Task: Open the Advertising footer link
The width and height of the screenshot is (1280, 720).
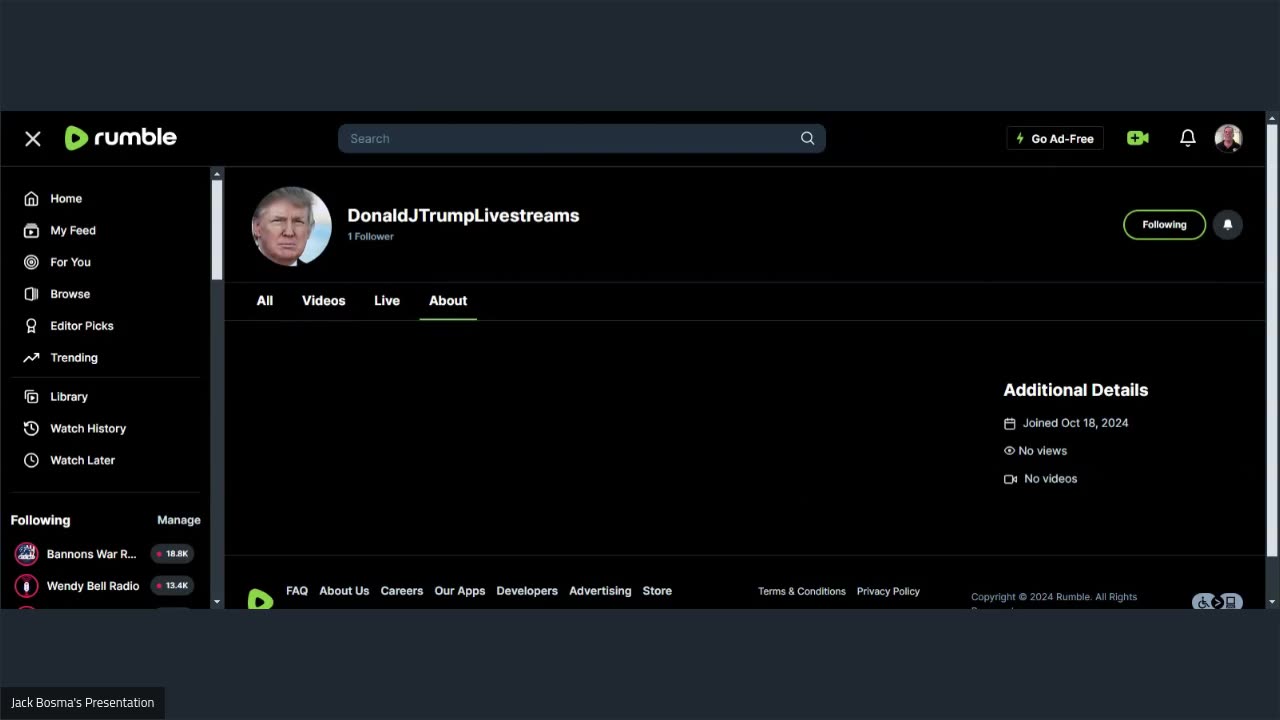Action: 600,591
